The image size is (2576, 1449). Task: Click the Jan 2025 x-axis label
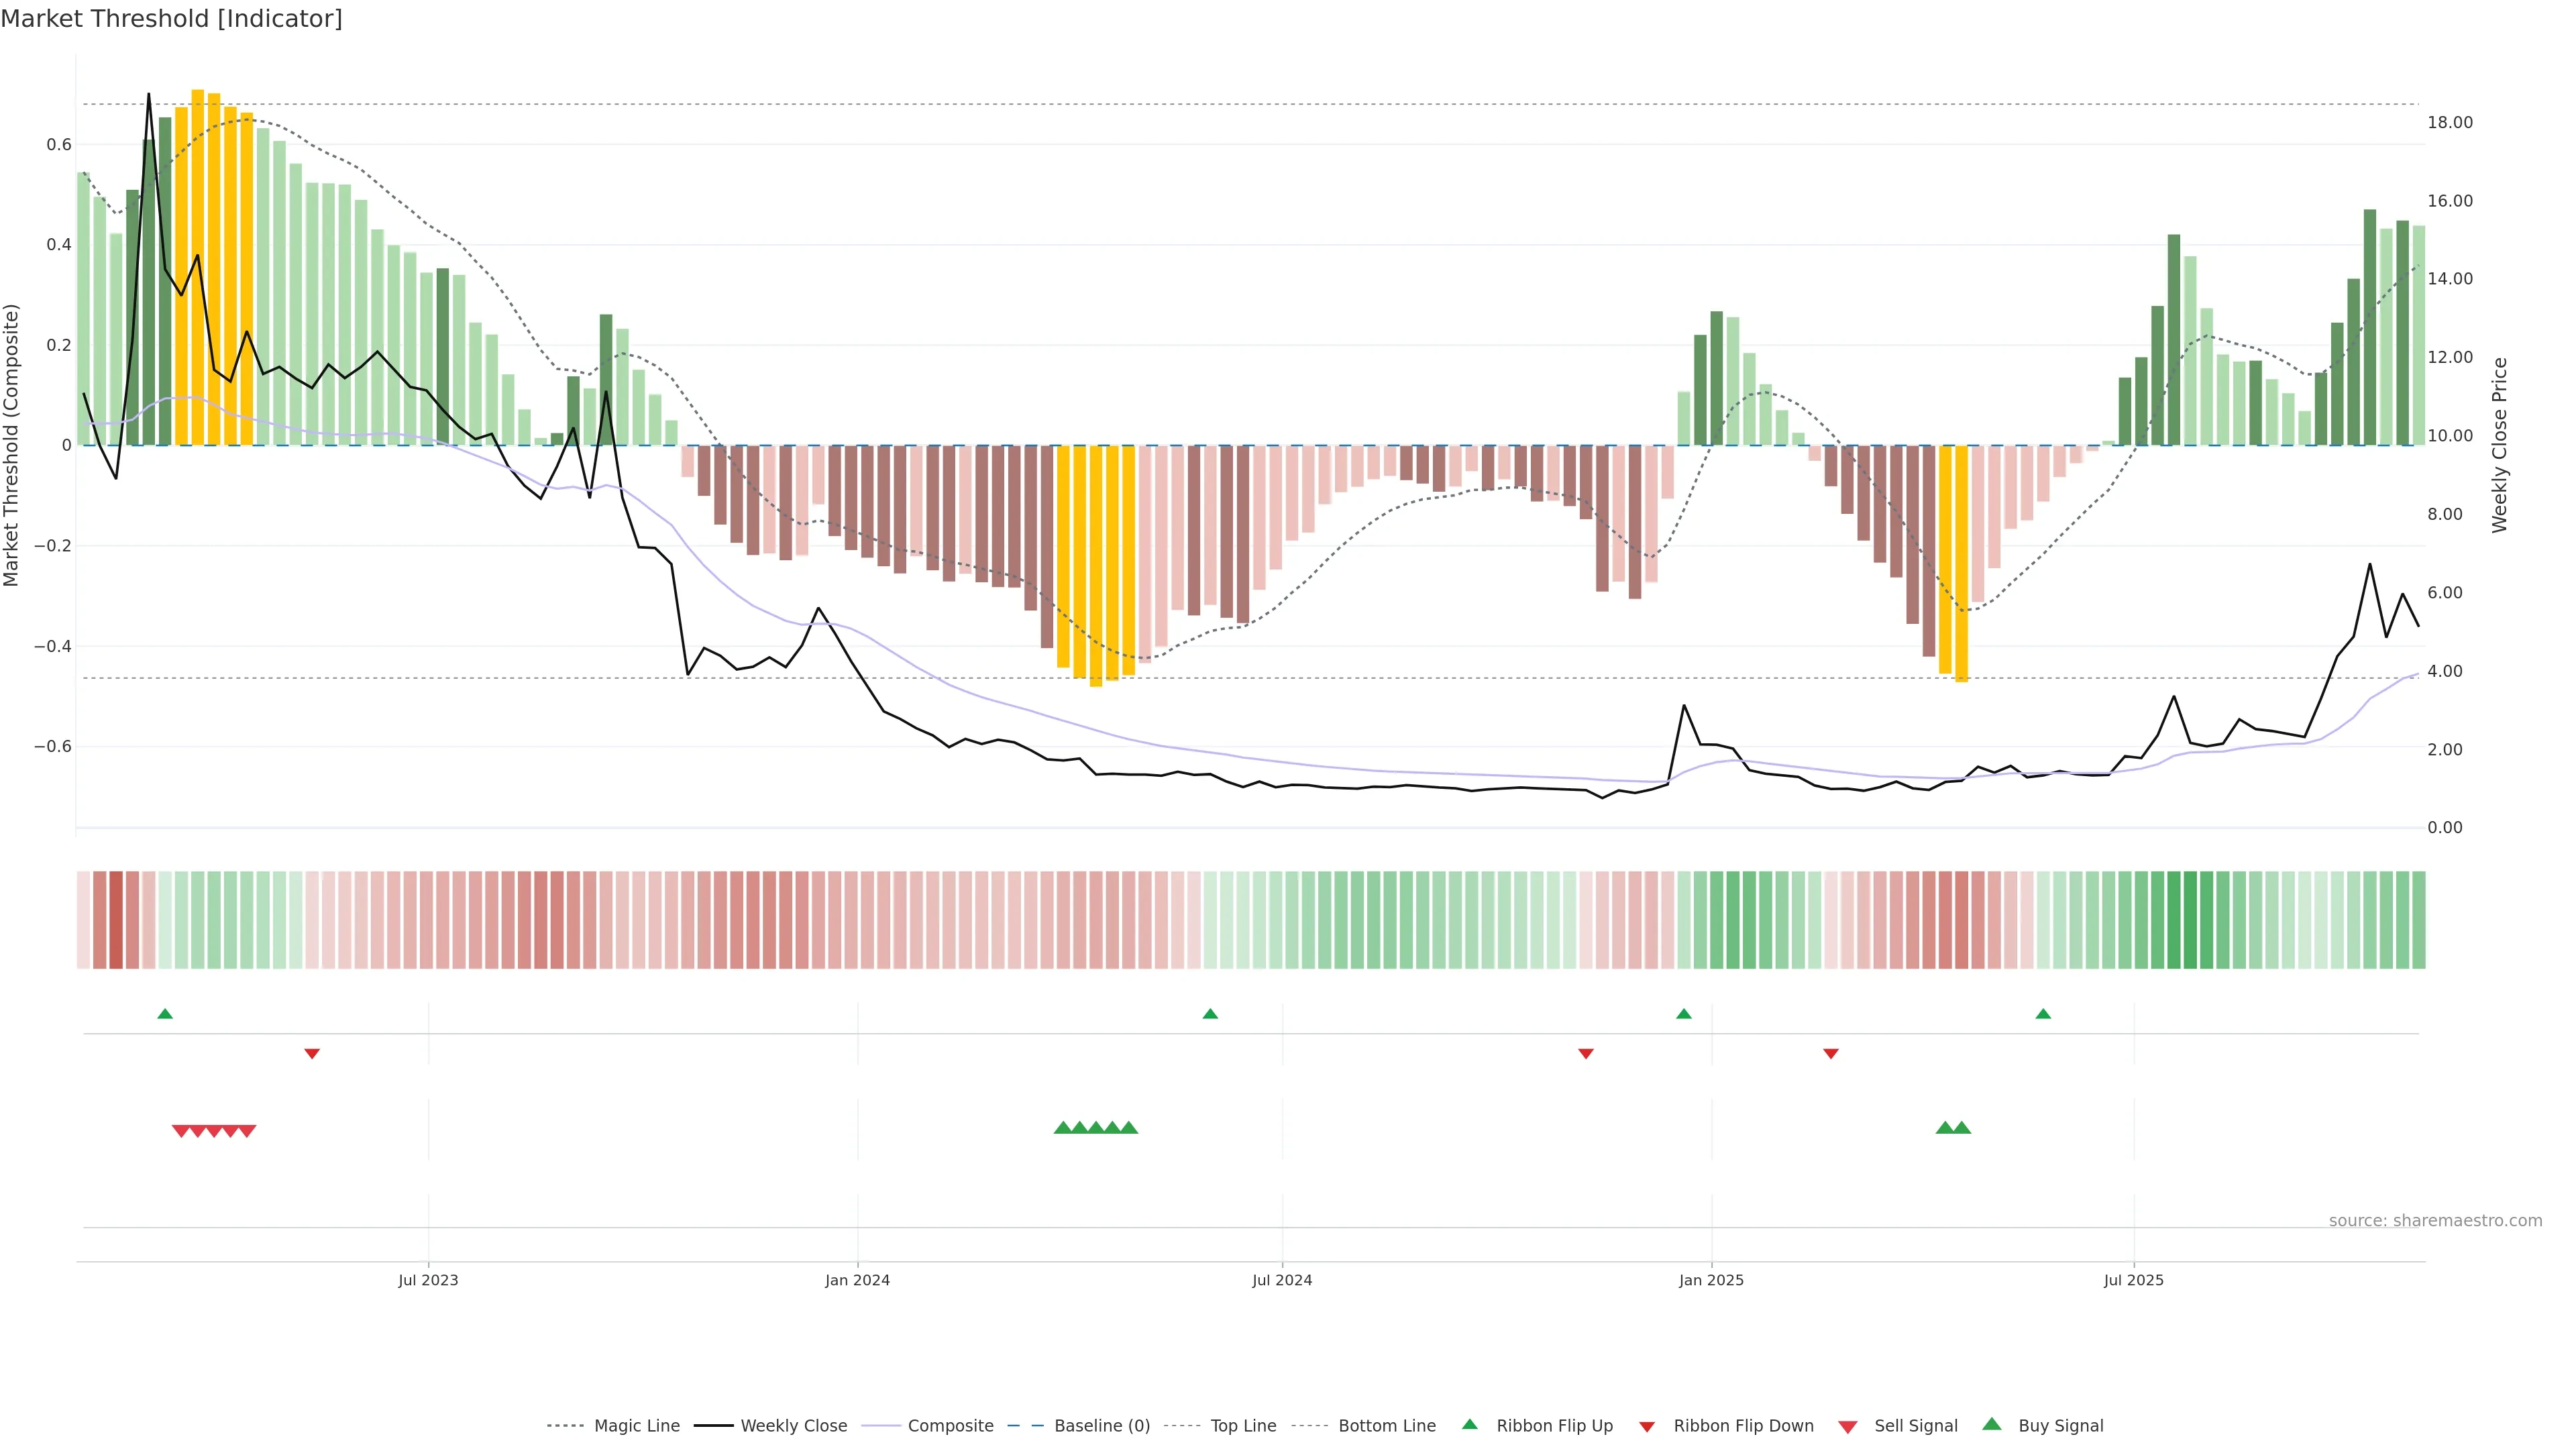pyautogui.click(x=1711, y=1280)
